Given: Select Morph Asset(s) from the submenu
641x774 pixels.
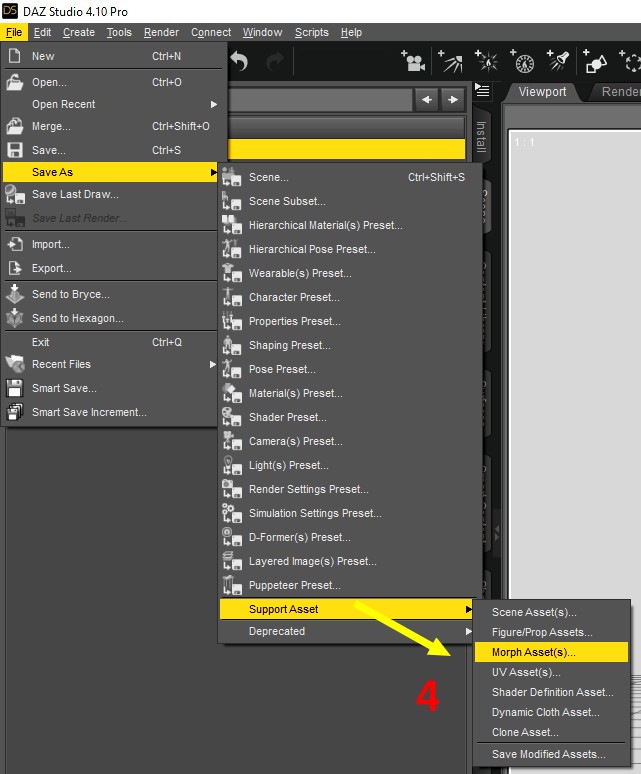Looking at the screenshot, I should [551, 652].
